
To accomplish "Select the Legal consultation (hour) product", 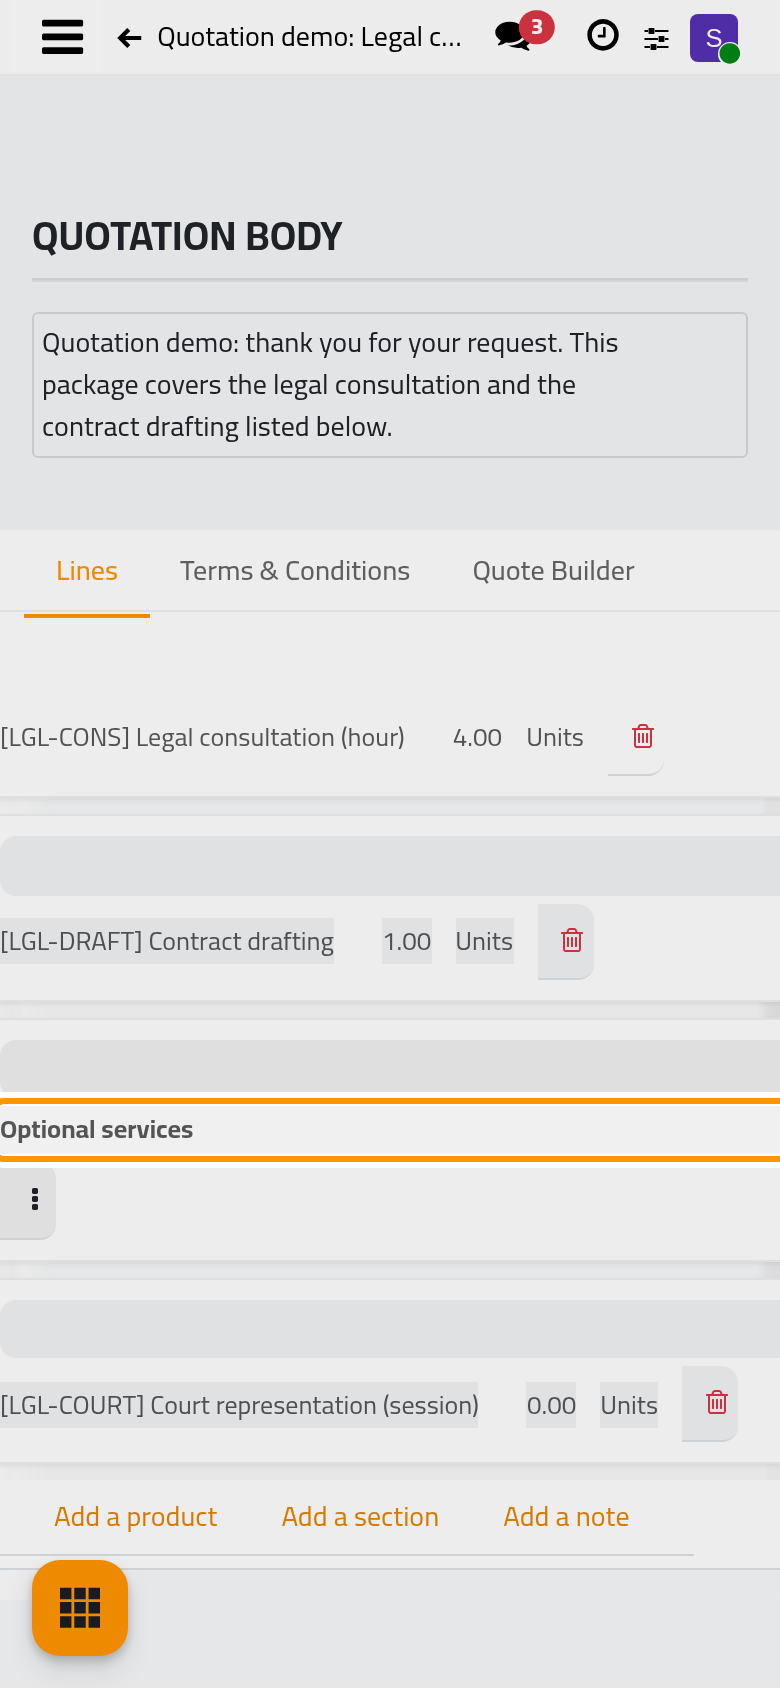I will (x=203, y=738).
